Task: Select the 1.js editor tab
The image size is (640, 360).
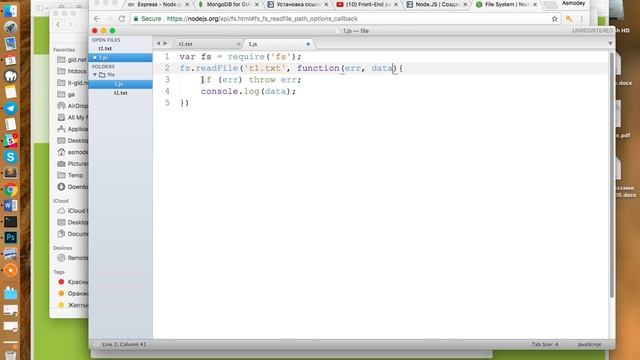Action: [x=278, y=44]
